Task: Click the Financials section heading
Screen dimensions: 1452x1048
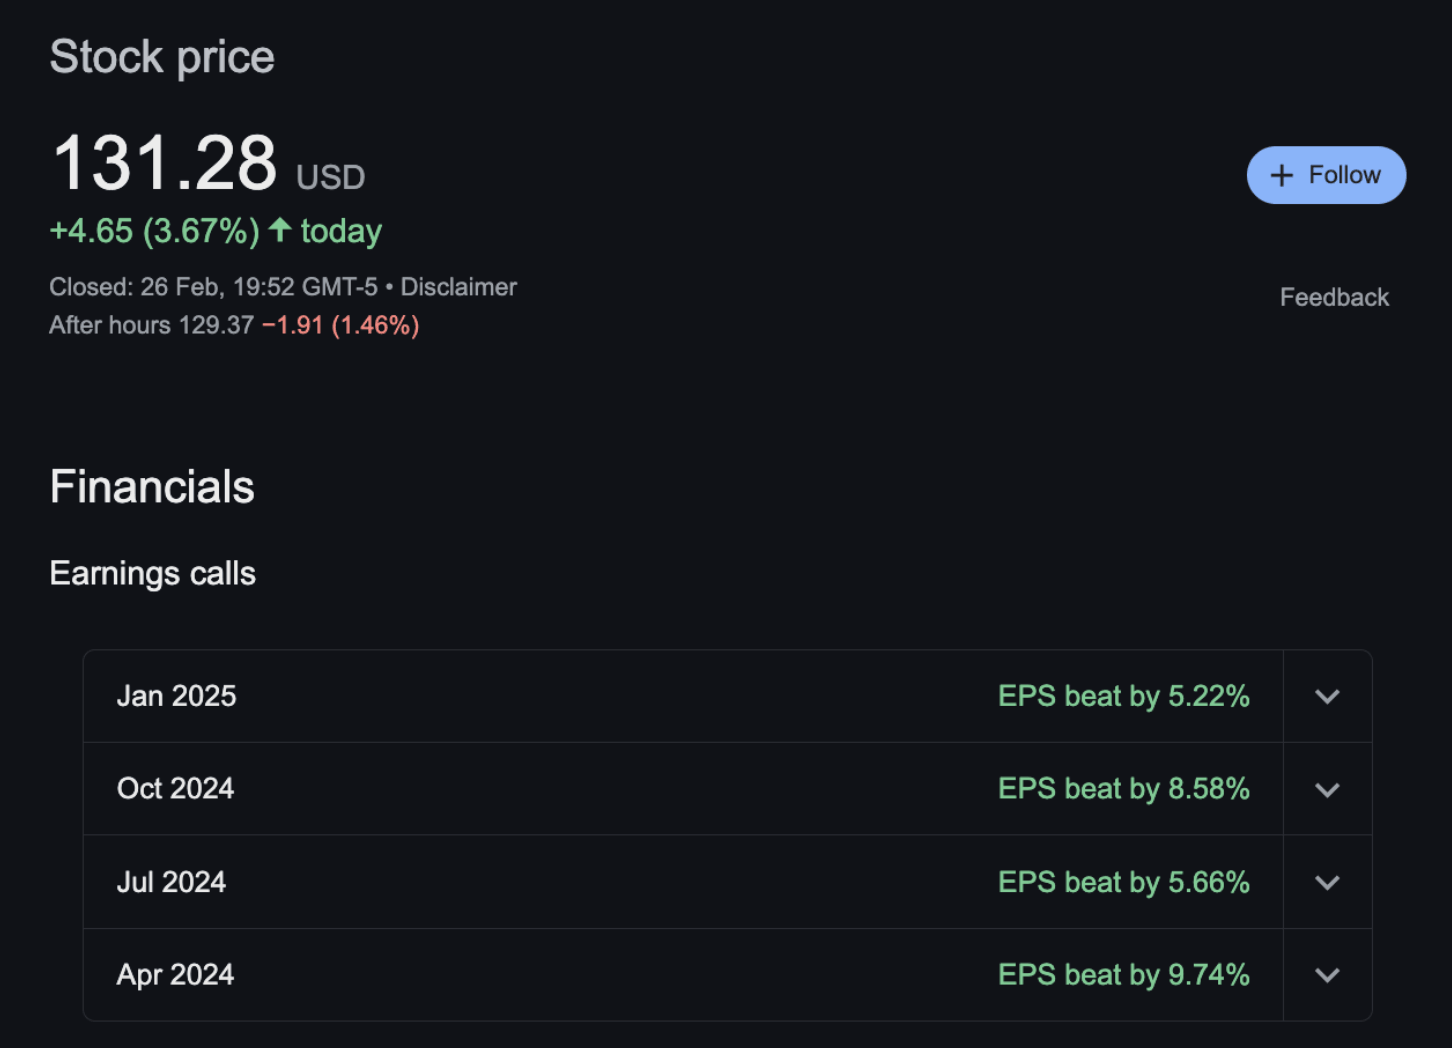Action: coord(152,487)
